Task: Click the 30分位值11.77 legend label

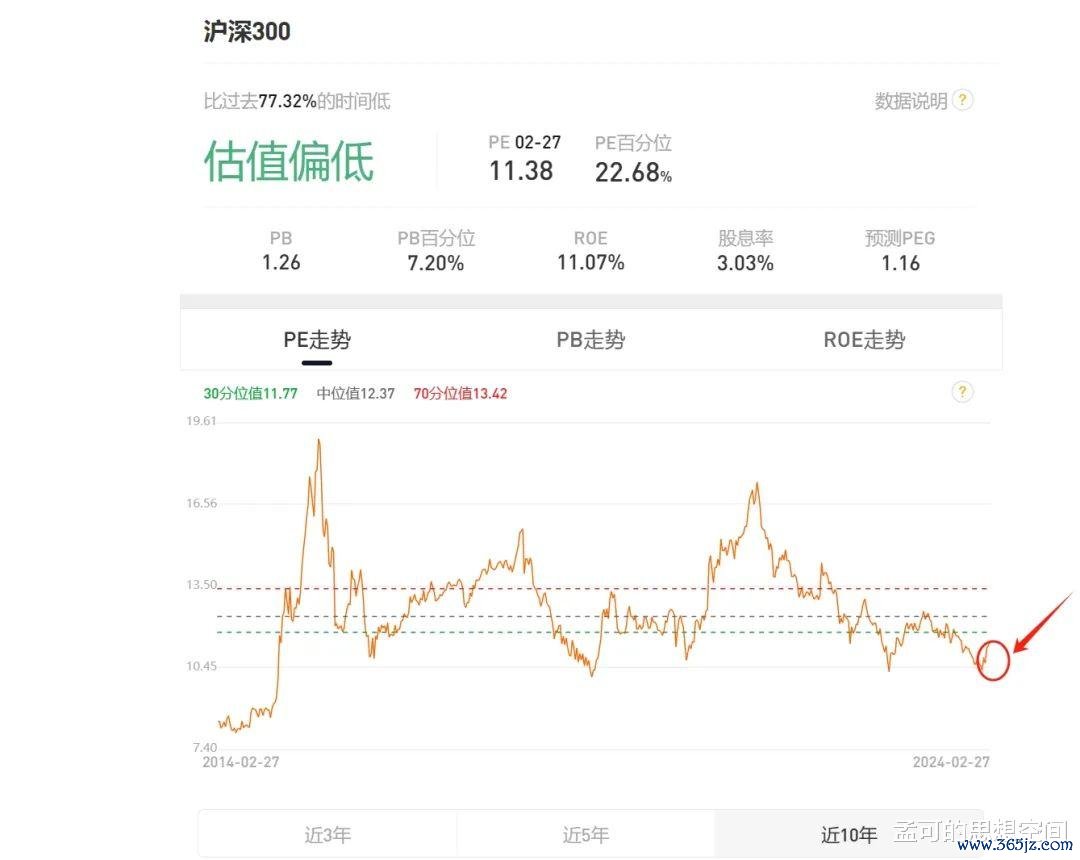Action: click(251, 394)
